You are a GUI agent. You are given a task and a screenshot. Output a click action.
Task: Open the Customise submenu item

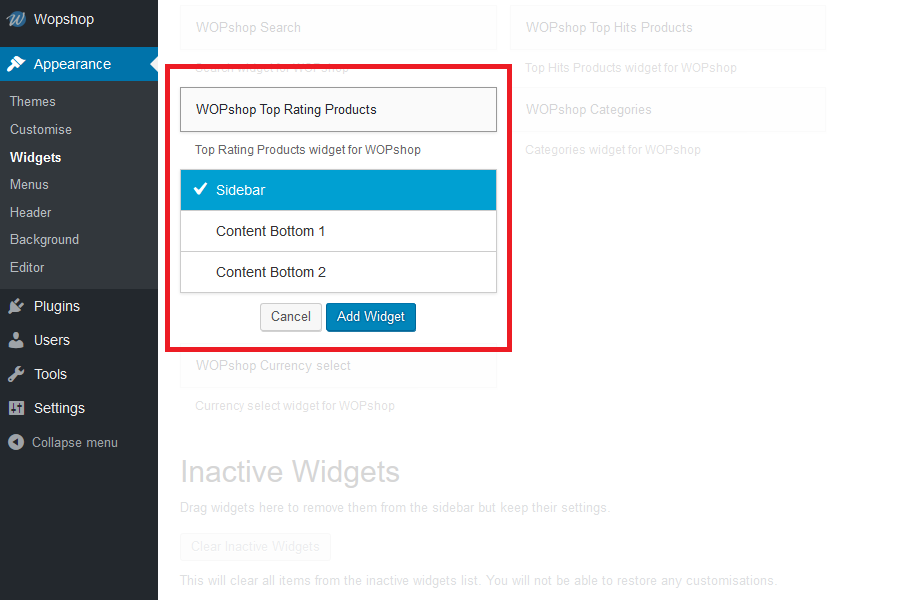41,129
